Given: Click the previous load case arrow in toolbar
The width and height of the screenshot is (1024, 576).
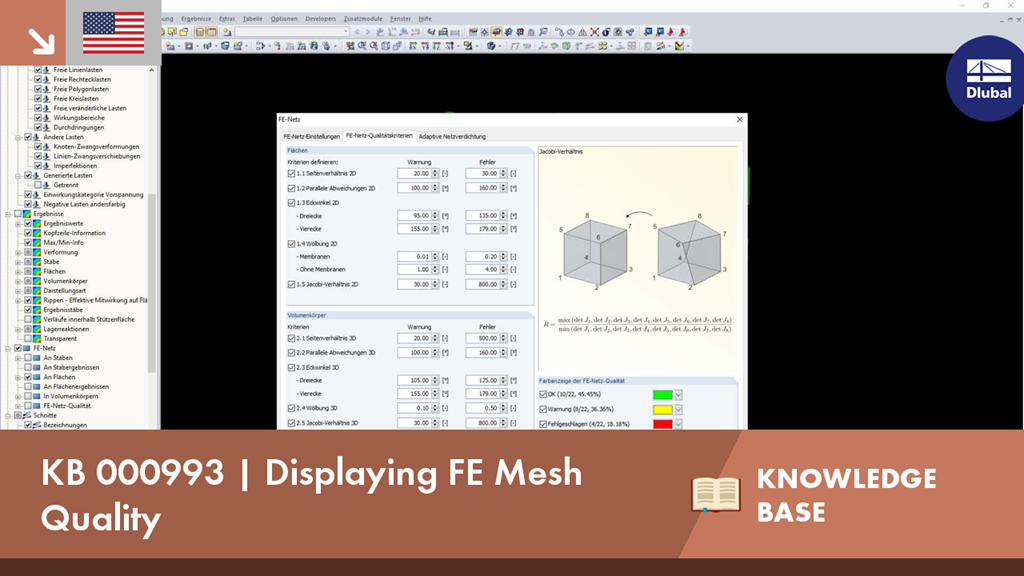Looking at the screenshot, I should pyautogui.click(x=357, y=31).
